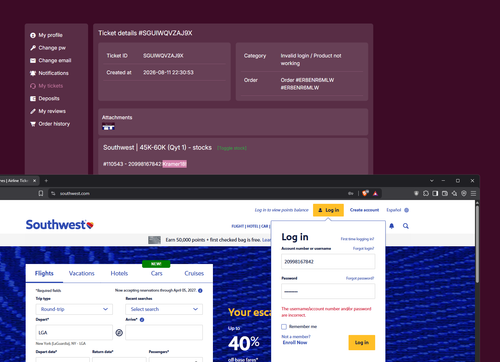Click the globe icon next to Español
Image resolution: width=500 pixels, height=362 pixels.
(407, 210)
